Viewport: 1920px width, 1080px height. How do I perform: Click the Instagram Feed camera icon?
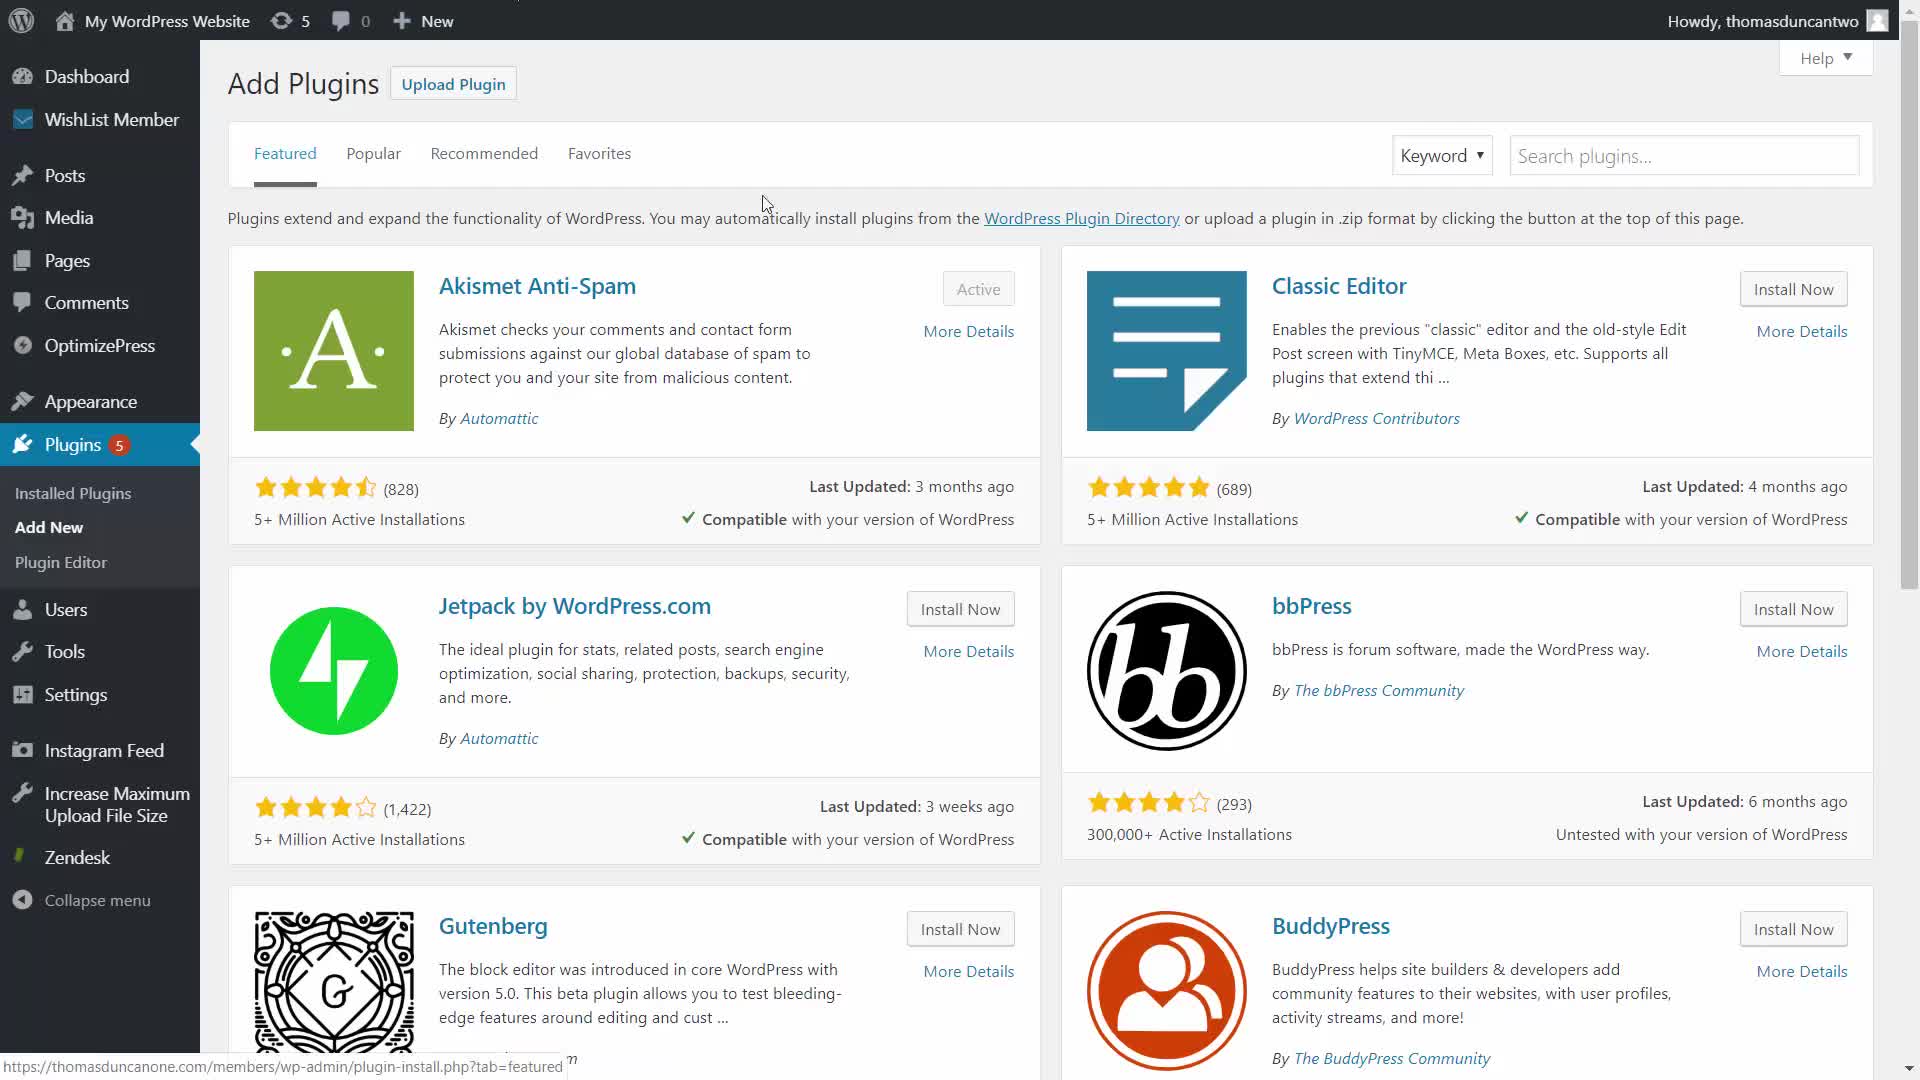23,751
